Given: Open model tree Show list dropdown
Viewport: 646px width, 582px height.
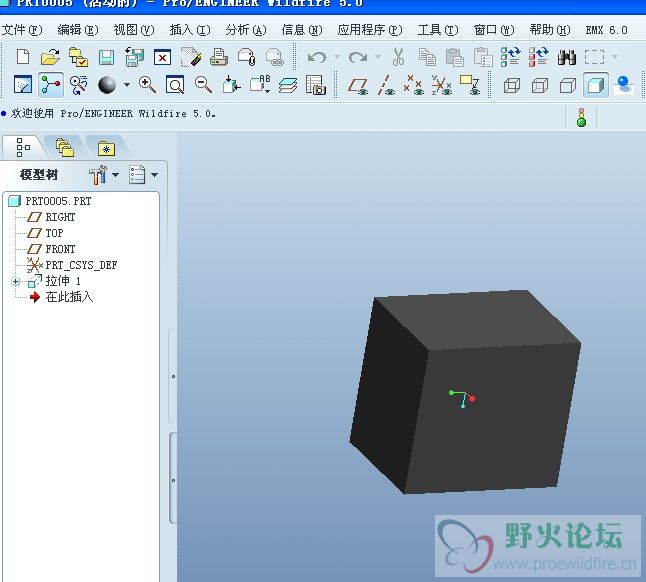Looking at the screenshot, I should (x=143, y=175).
